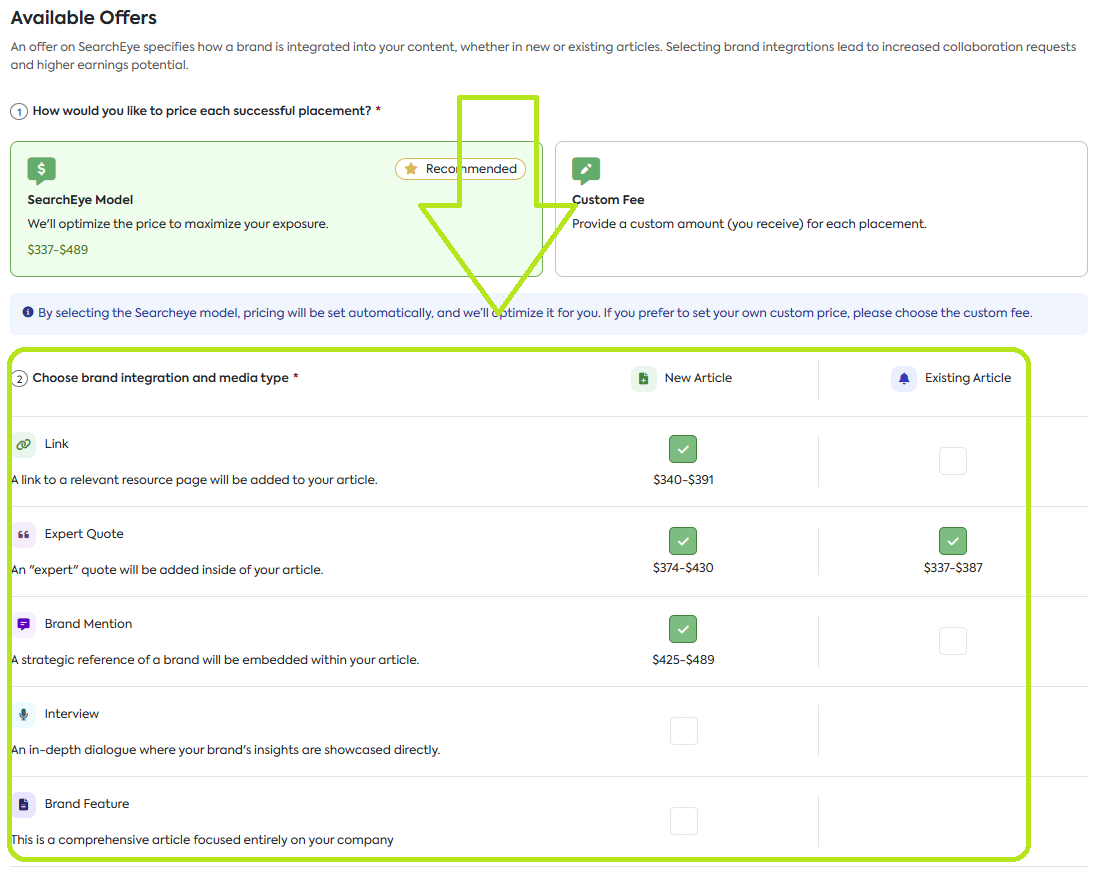
Task: Click the New Article column icon
Action: [644, 378]
